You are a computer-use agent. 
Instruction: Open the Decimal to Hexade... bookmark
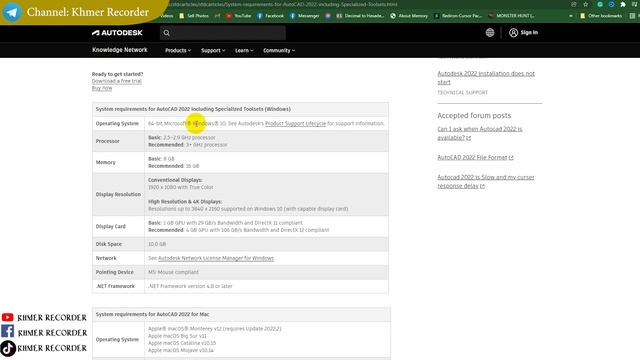coord(360,16)
